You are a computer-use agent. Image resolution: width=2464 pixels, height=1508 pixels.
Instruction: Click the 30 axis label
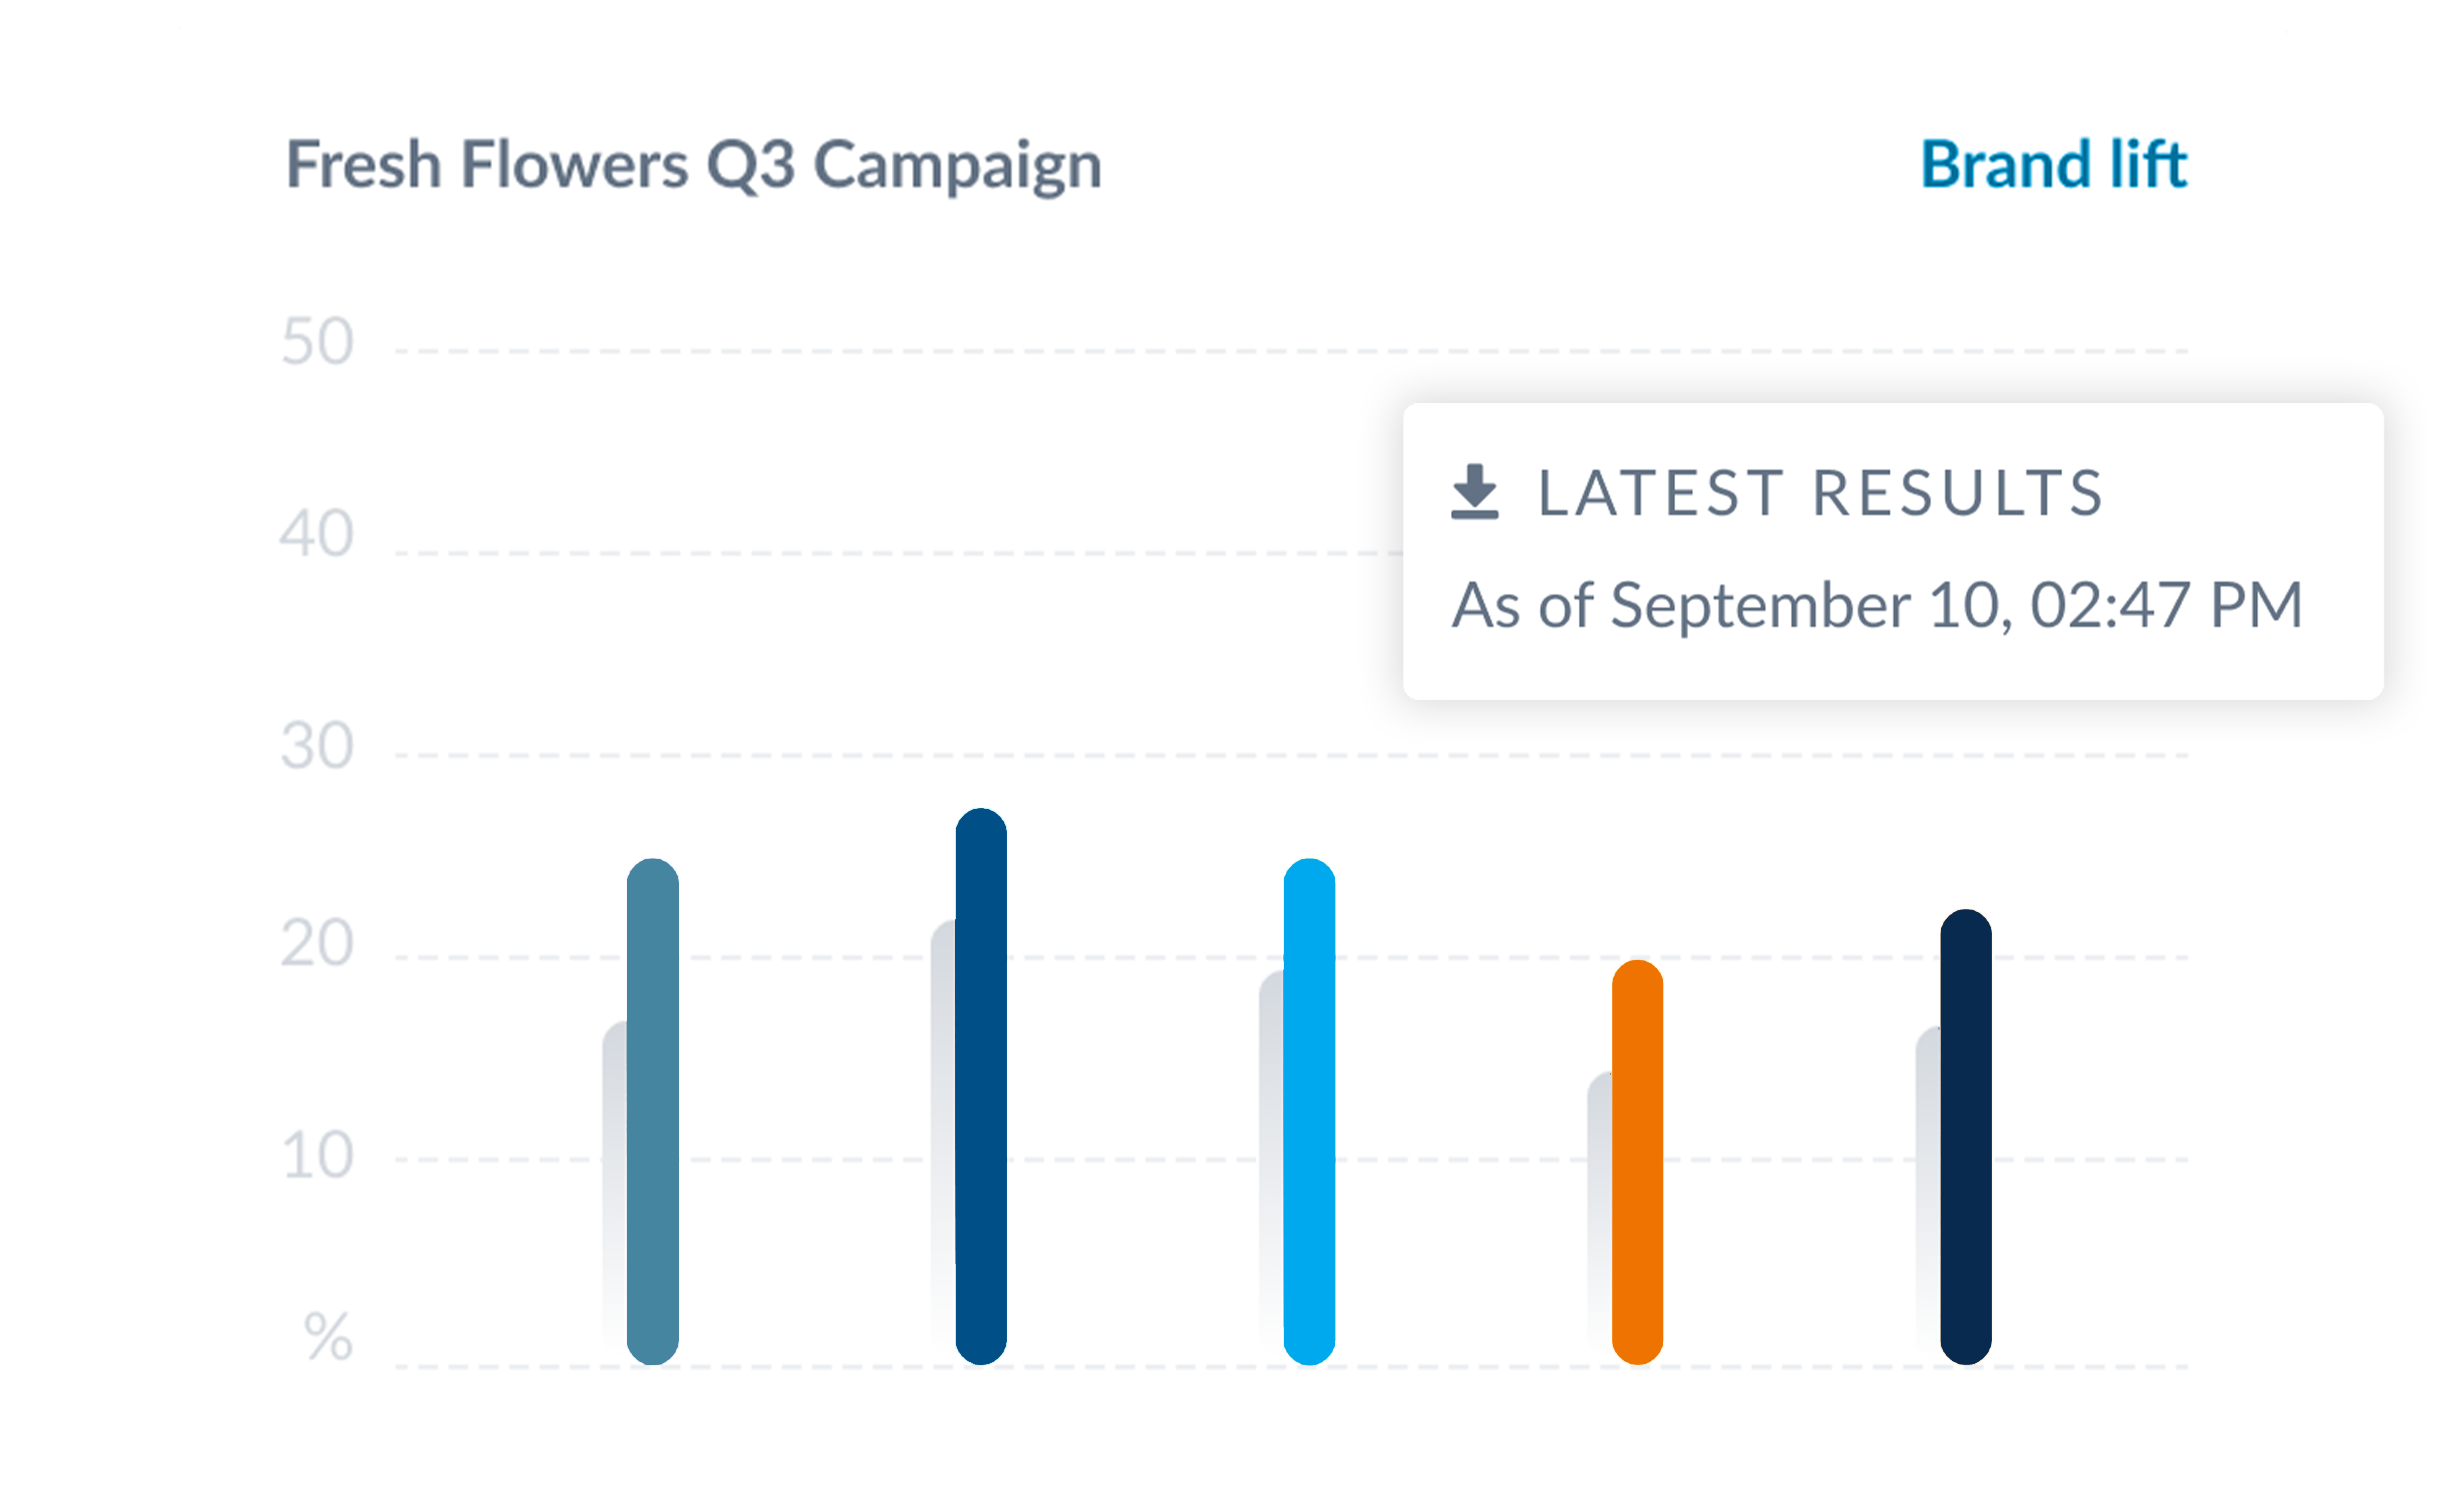[317, 746]
